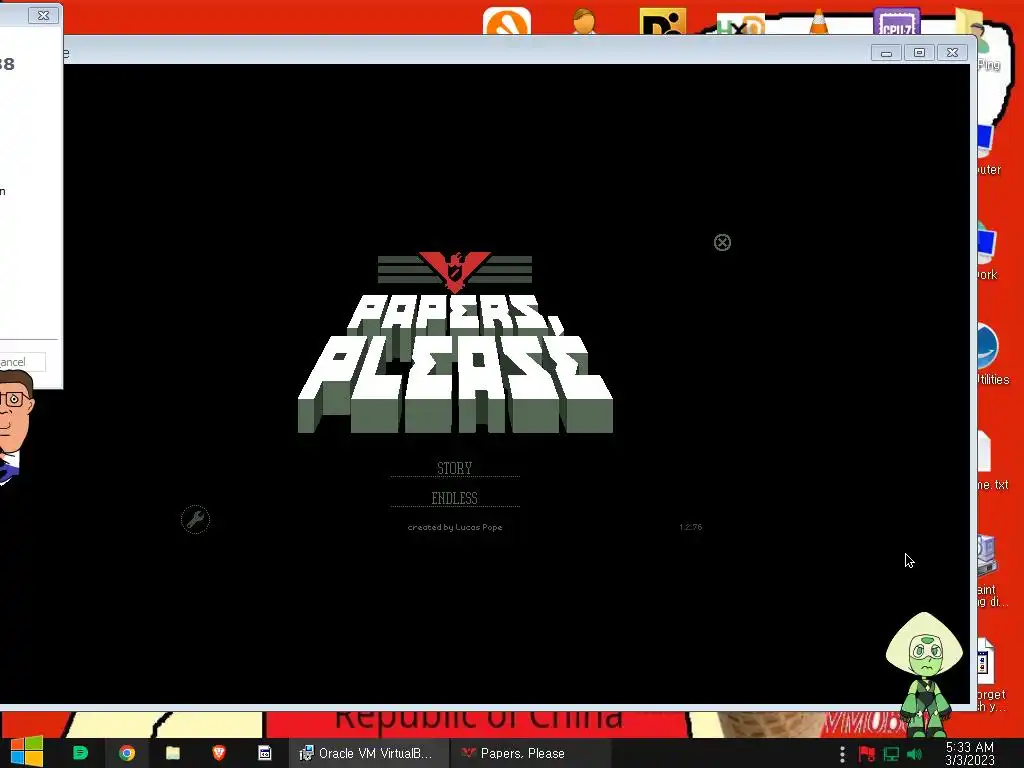Switch to Oracle VM VirtualBox taskbar item
Viewport: 1024px width, 768px height.
368,753
